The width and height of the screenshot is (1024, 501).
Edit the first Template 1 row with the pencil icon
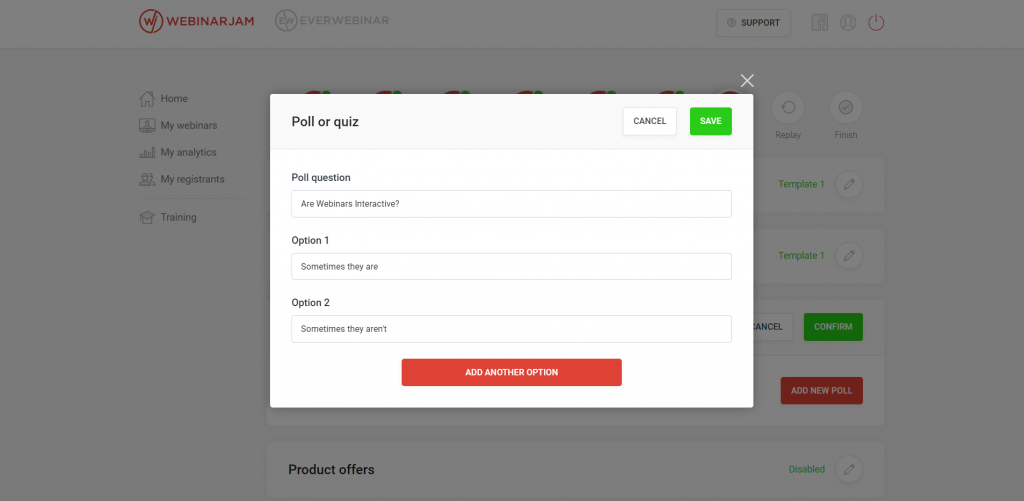(849, 184)
